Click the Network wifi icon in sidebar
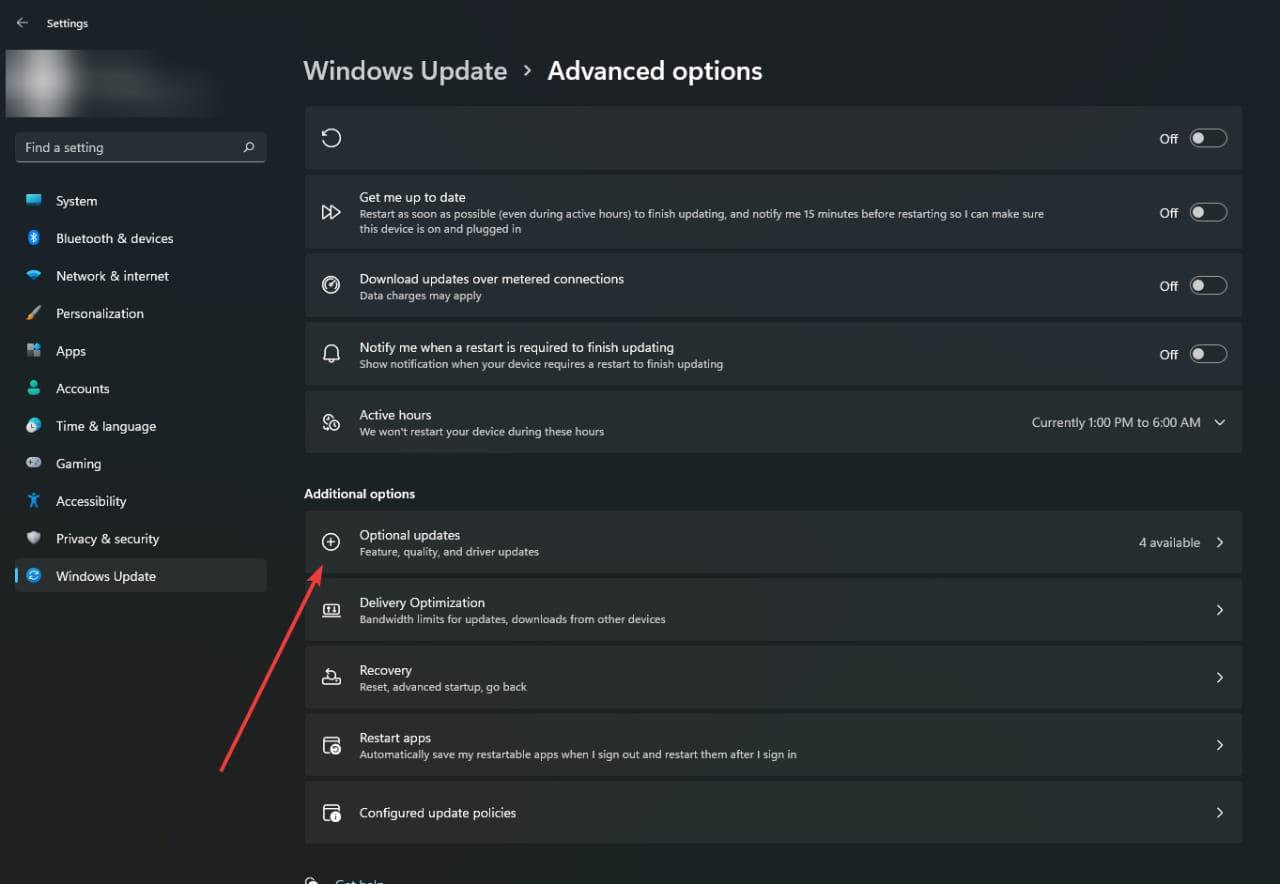 [x=34, y=275]
